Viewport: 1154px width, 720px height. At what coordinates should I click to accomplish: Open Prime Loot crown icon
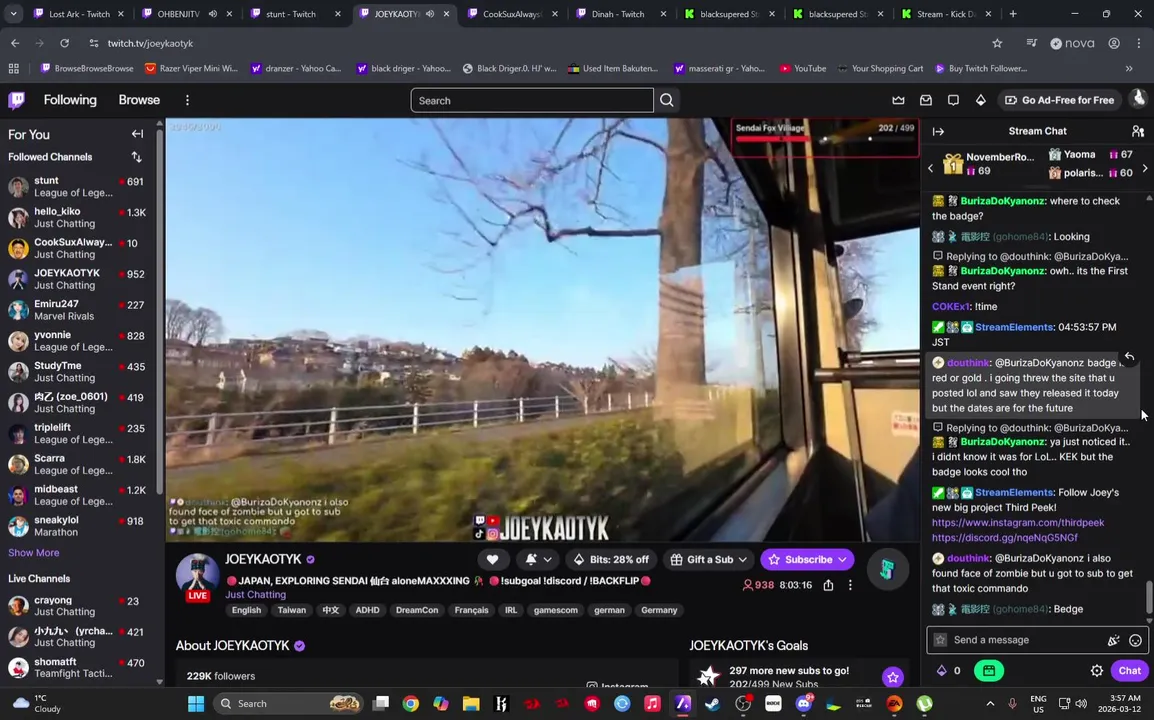point(898,100)
